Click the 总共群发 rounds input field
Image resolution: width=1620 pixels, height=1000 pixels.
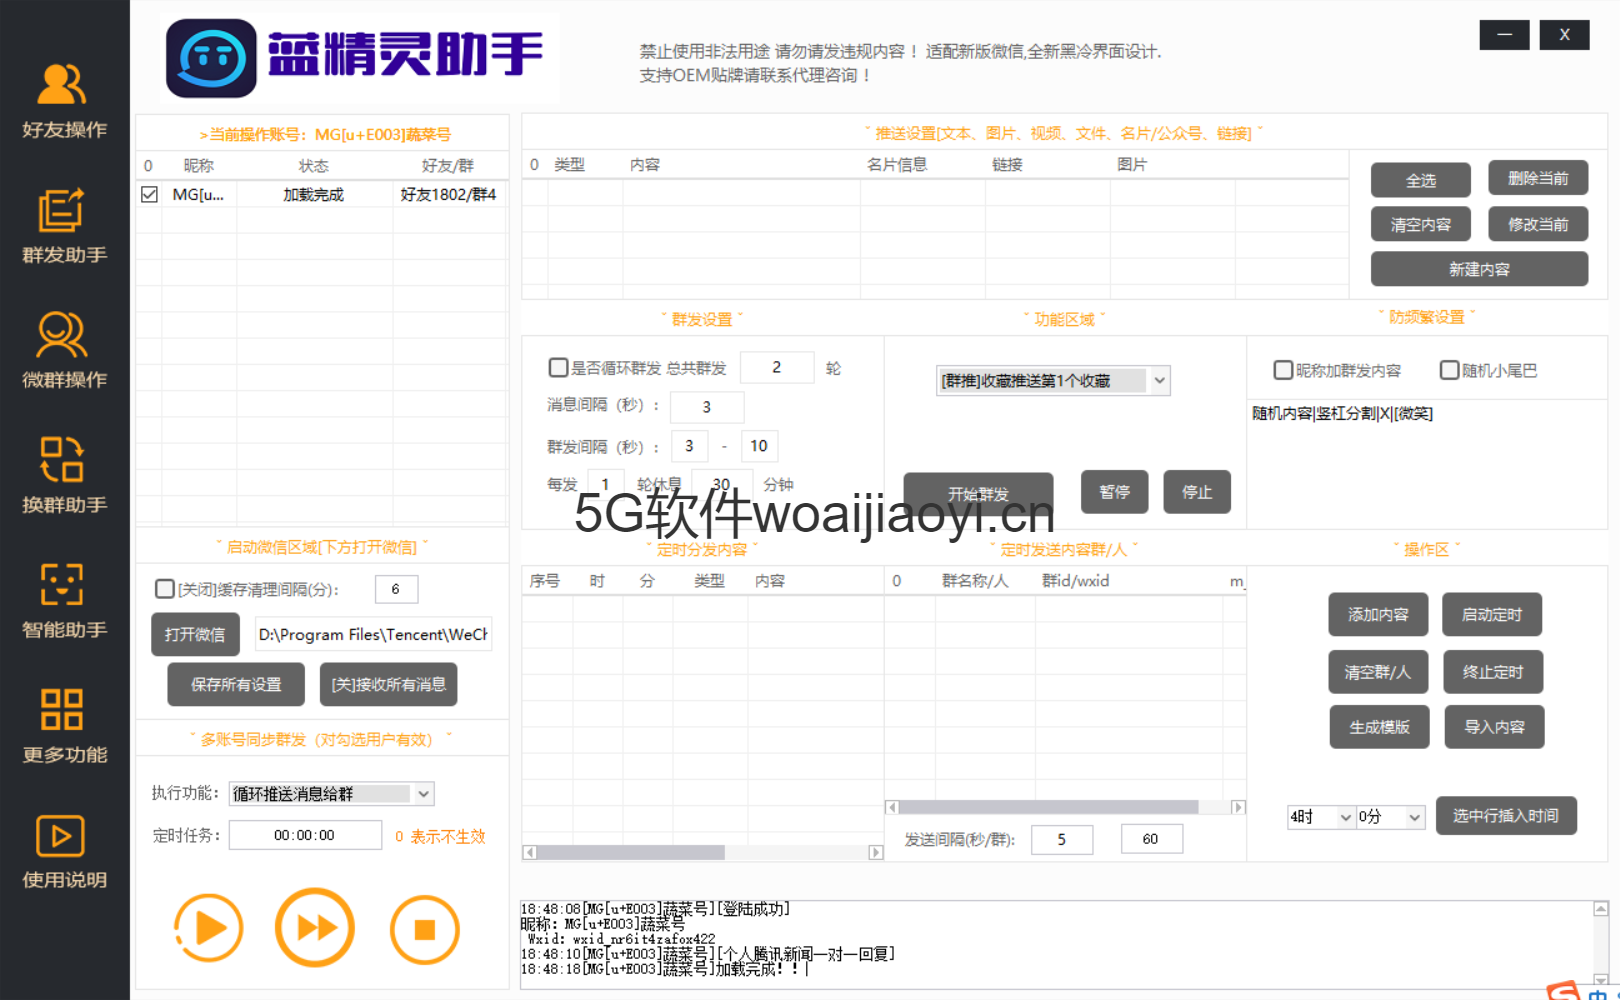point(777,367)
